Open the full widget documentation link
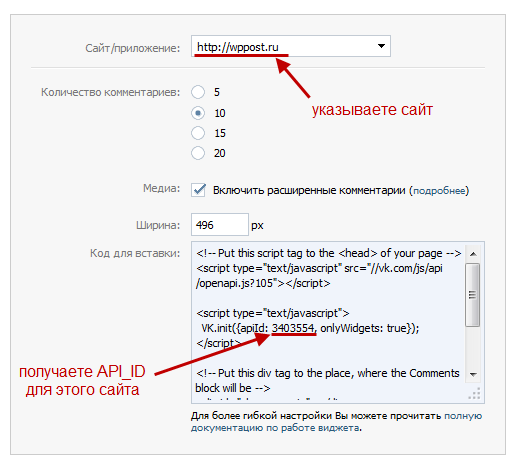The height and width of the screenshot is (465, 513). pyautogui.click(x=336, y=422)
